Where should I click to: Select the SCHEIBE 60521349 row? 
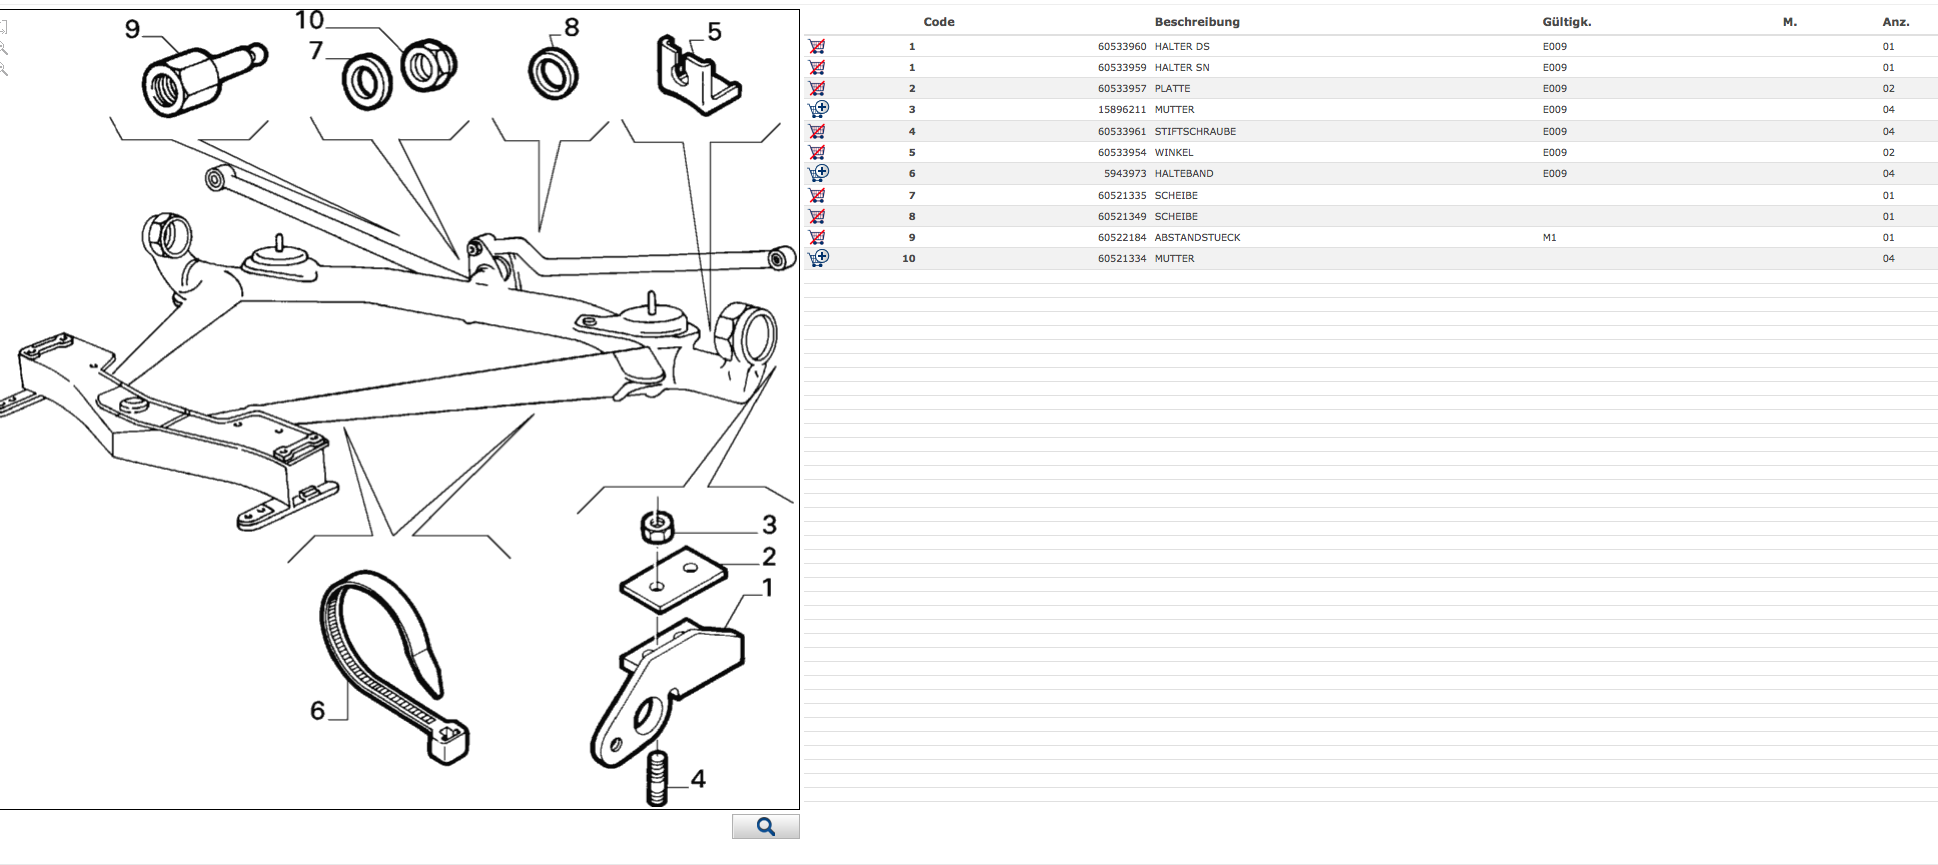pos(1175,217)
